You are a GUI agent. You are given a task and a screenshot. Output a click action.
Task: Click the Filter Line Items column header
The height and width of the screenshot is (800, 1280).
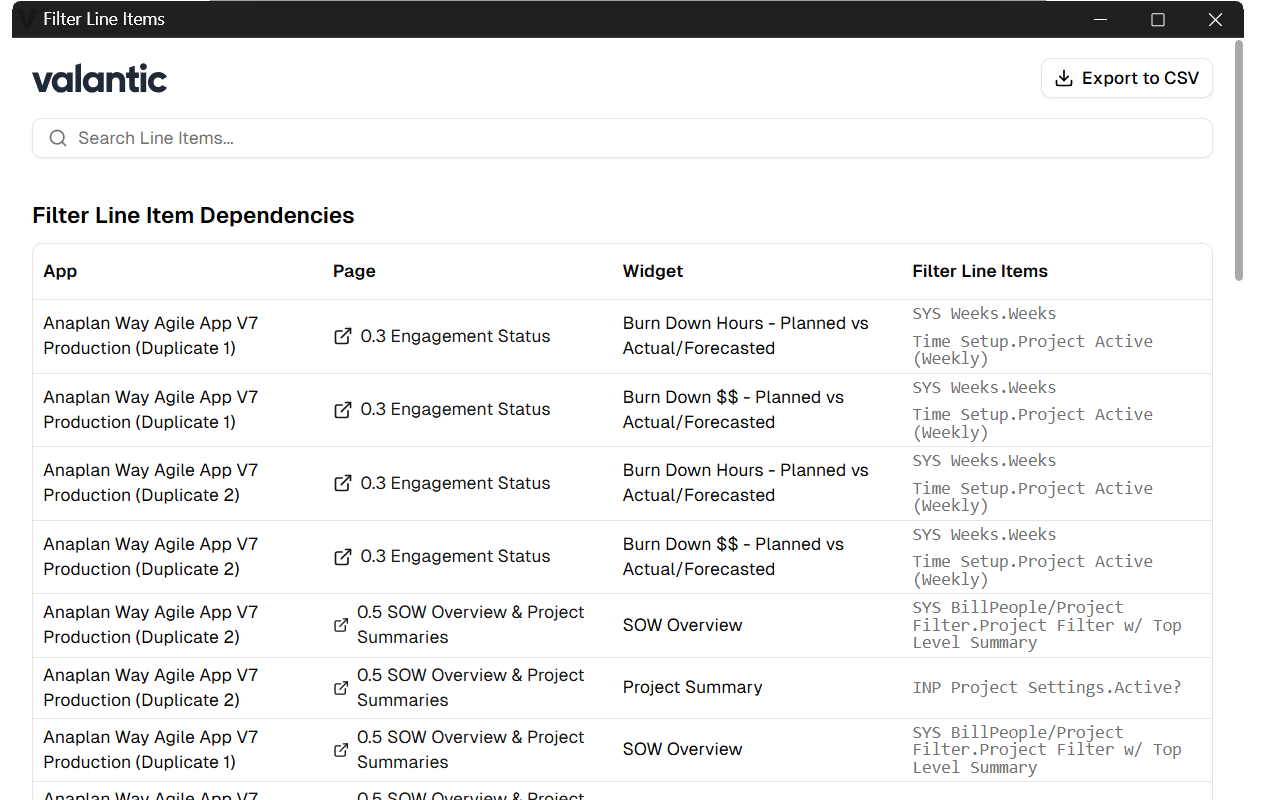pyautogui.click(x=980, y=271)
